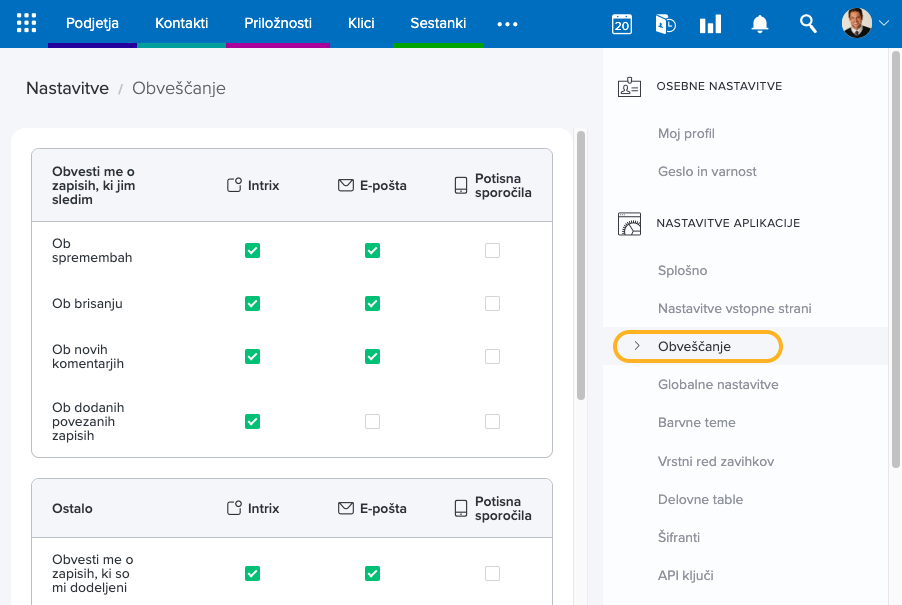Open the notifications bell icon
This screenshot has width=902, height=605.
point(760,24)
